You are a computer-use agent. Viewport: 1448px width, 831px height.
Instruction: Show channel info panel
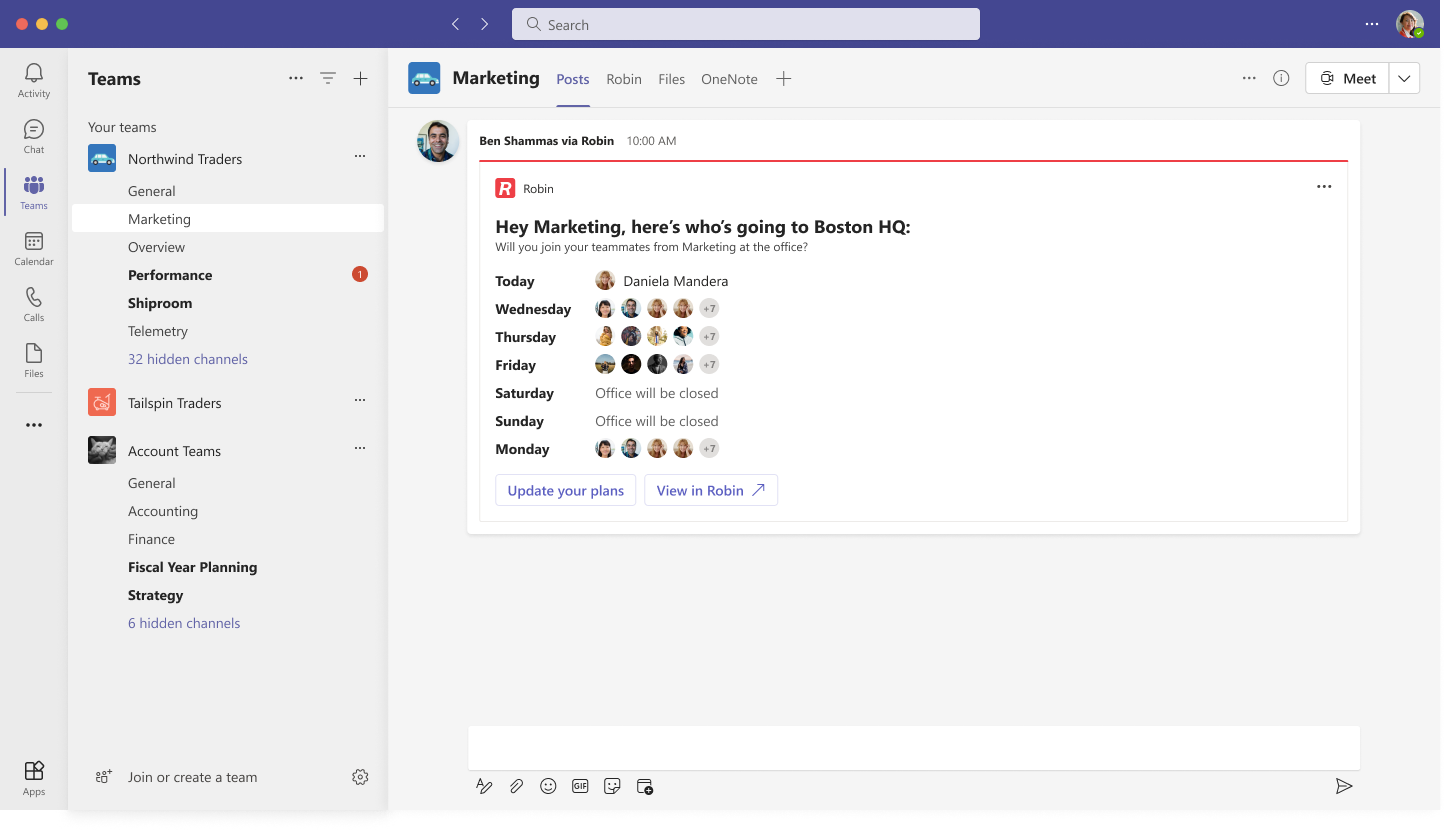pos(1281,78)
